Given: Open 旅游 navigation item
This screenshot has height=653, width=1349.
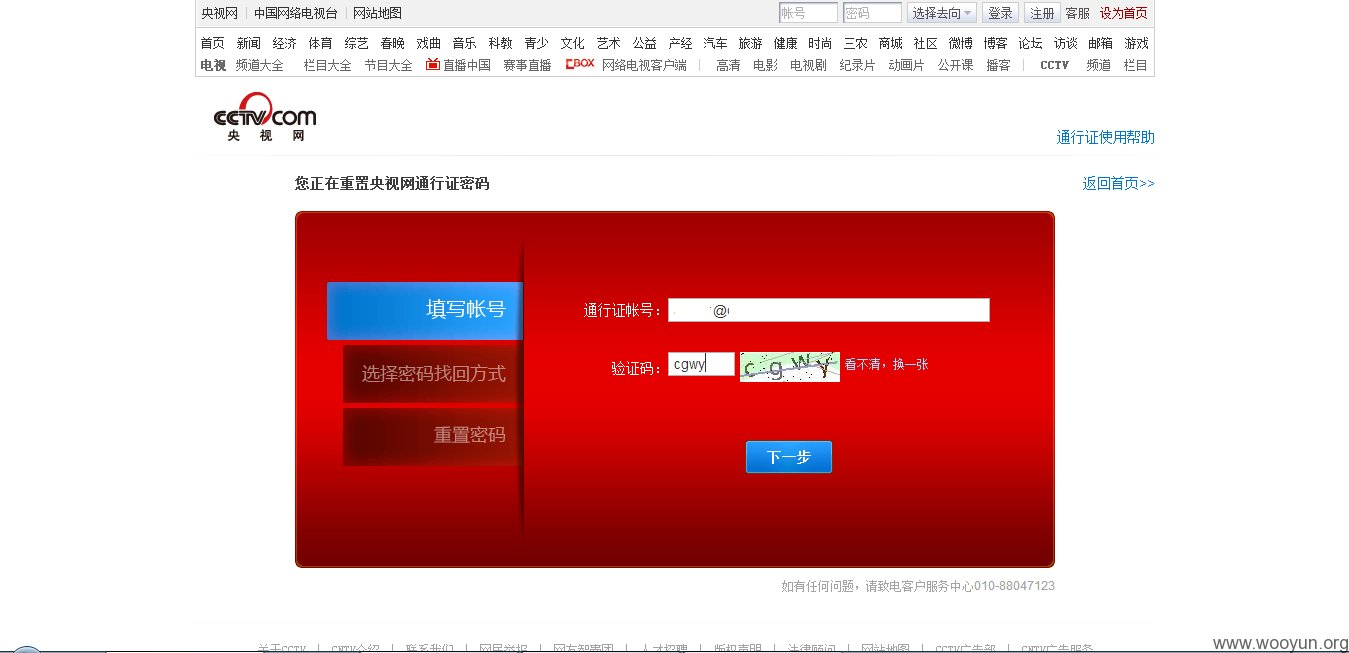Looking at the screenshot, I should [x=750, y=43].
